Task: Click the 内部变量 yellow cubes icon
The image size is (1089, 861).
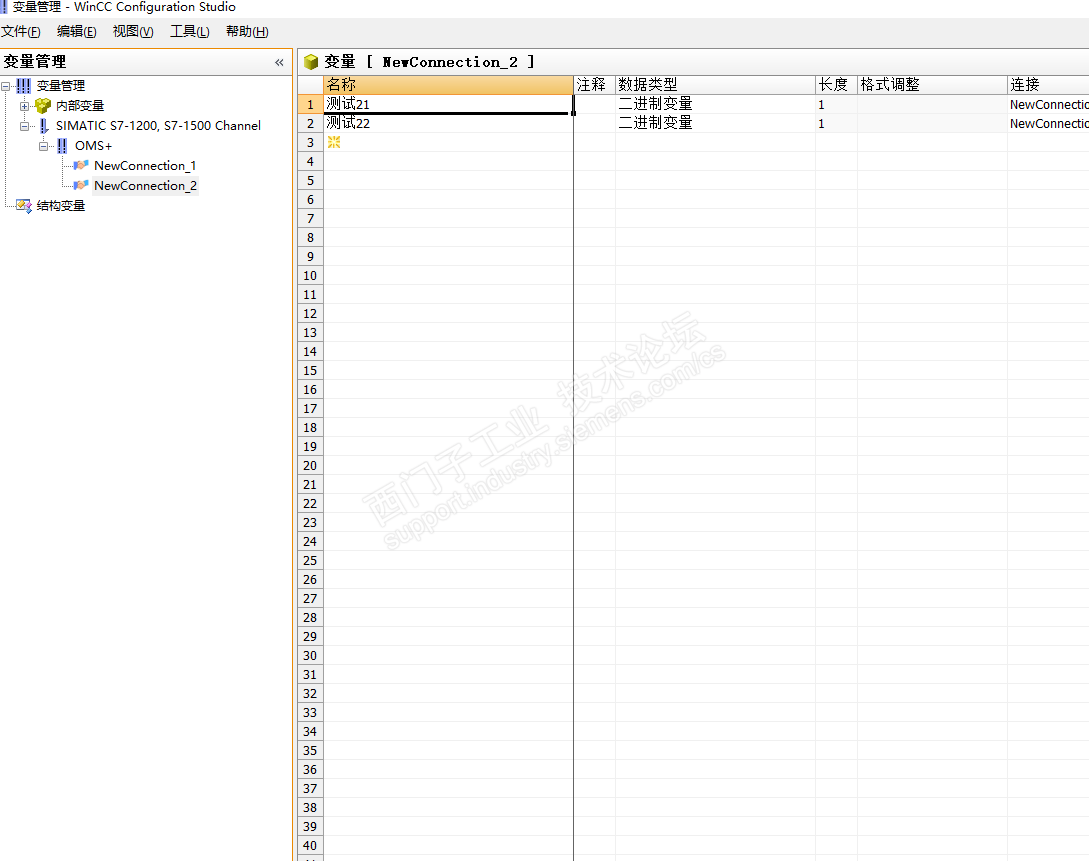Action: point(43,106)
